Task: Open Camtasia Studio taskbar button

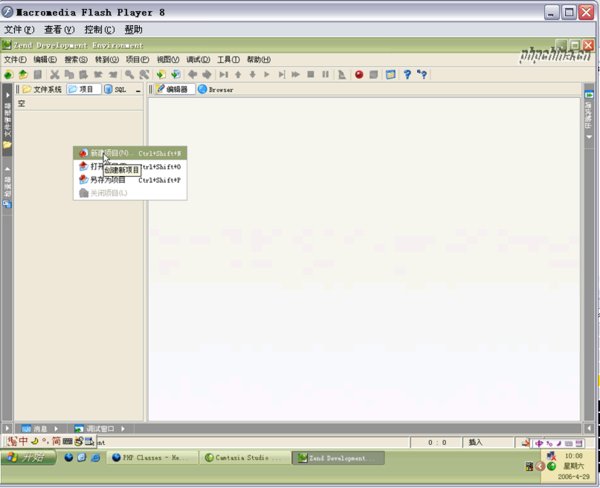Action: [x=244, y=458]
